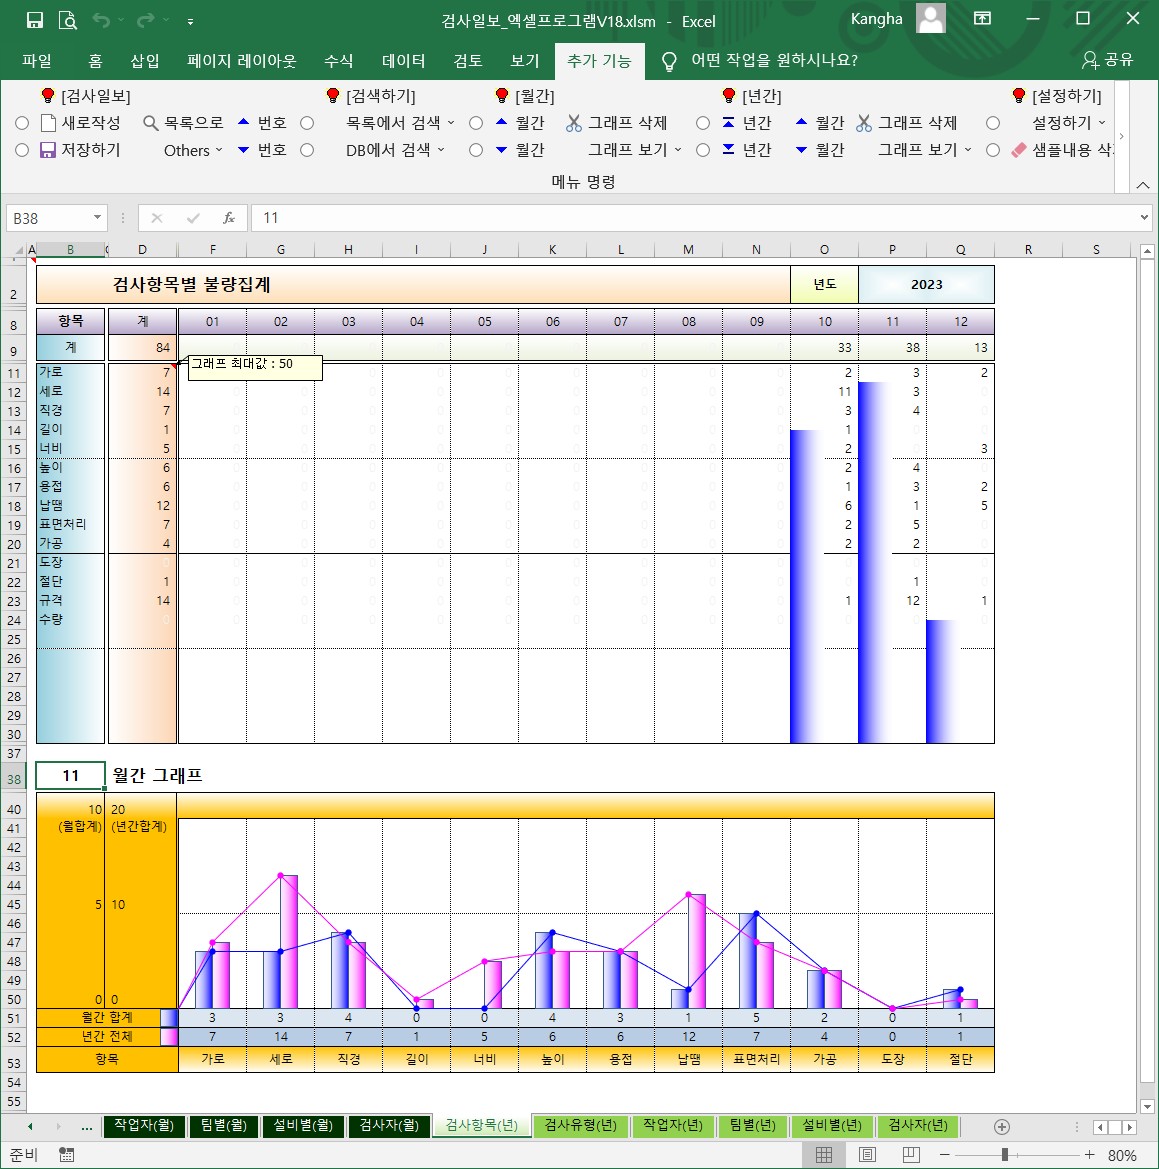Open Print Preview from quick access toolbar
This screenshot has height=1169, width=1159.
pos(68,20)
